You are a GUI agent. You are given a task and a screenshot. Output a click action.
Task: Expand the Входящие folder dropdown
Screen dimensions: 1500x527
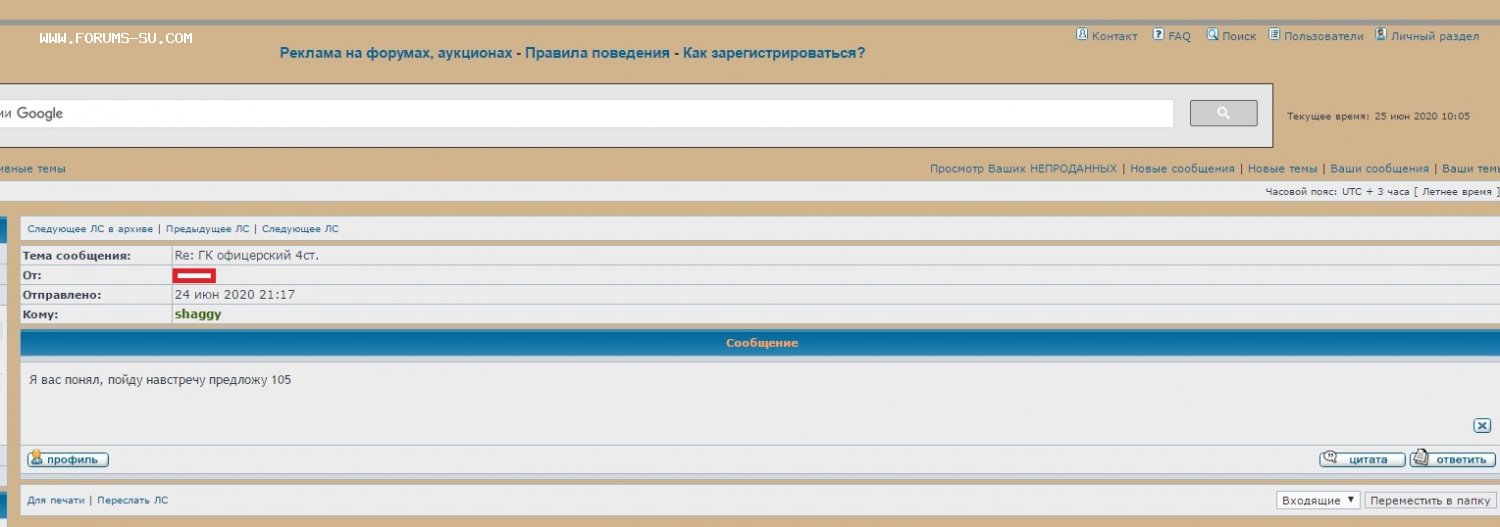click(x=1318, y=500)
